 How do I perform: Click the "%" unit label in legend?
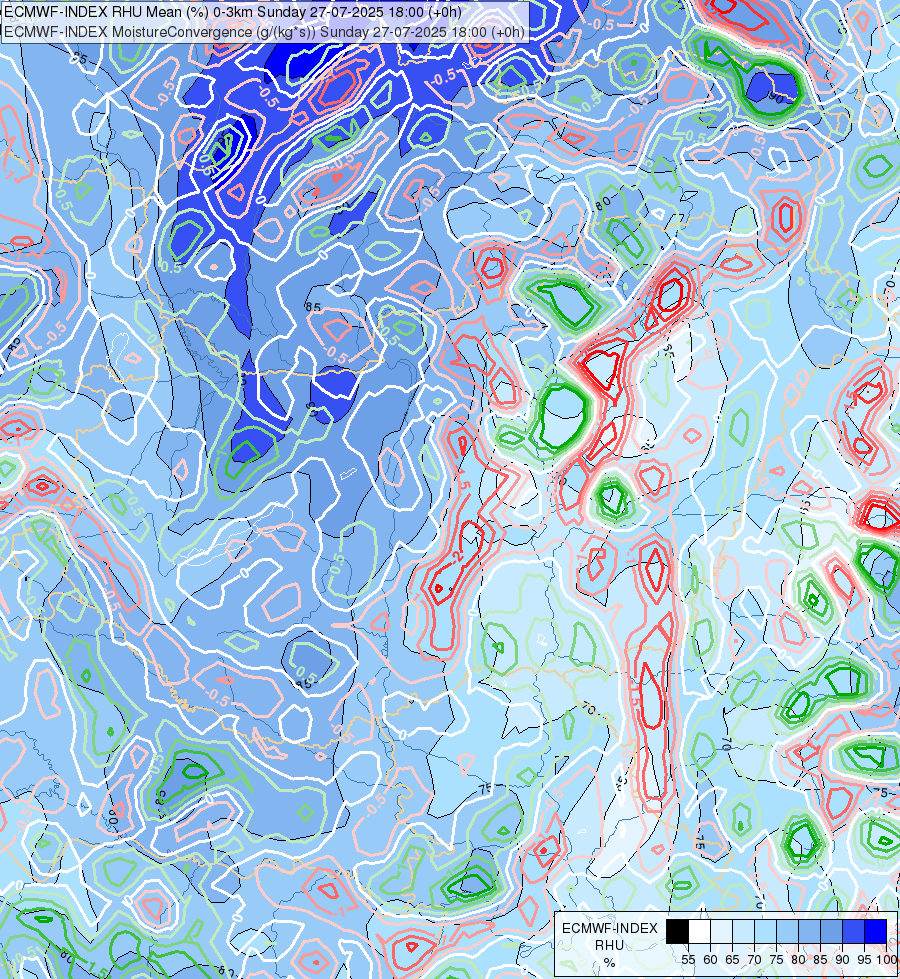[609, 963]
